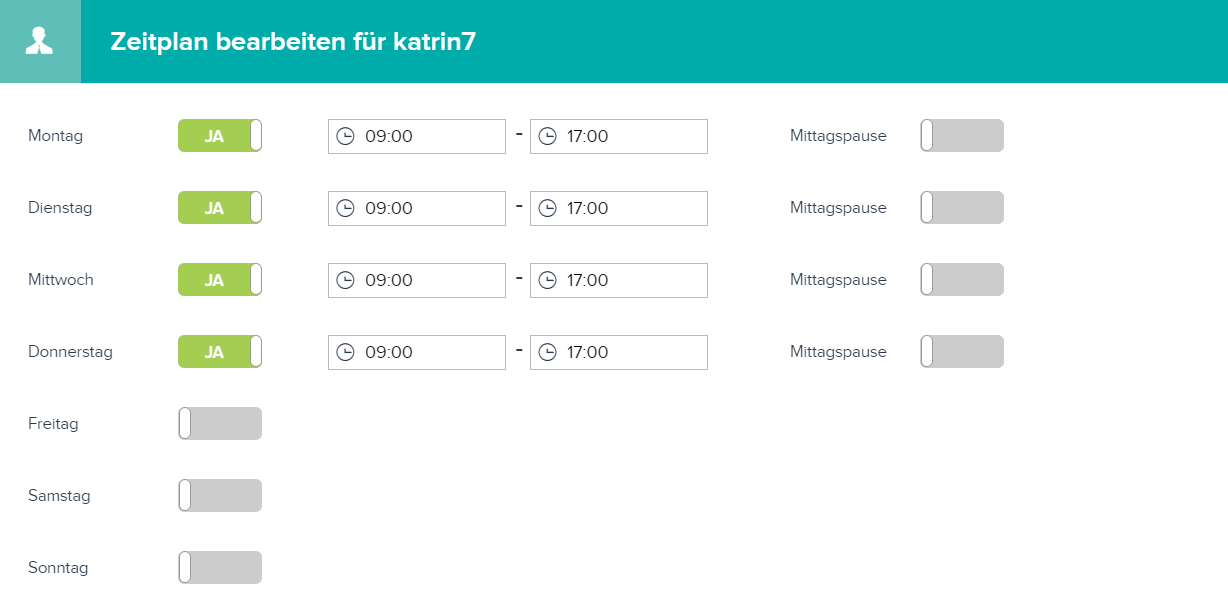The height and width of the screenshot is (612, 1228).
Task: Click the clock icon in Dienstag start time
Action: pyautogui.click(x=345, y=208)
